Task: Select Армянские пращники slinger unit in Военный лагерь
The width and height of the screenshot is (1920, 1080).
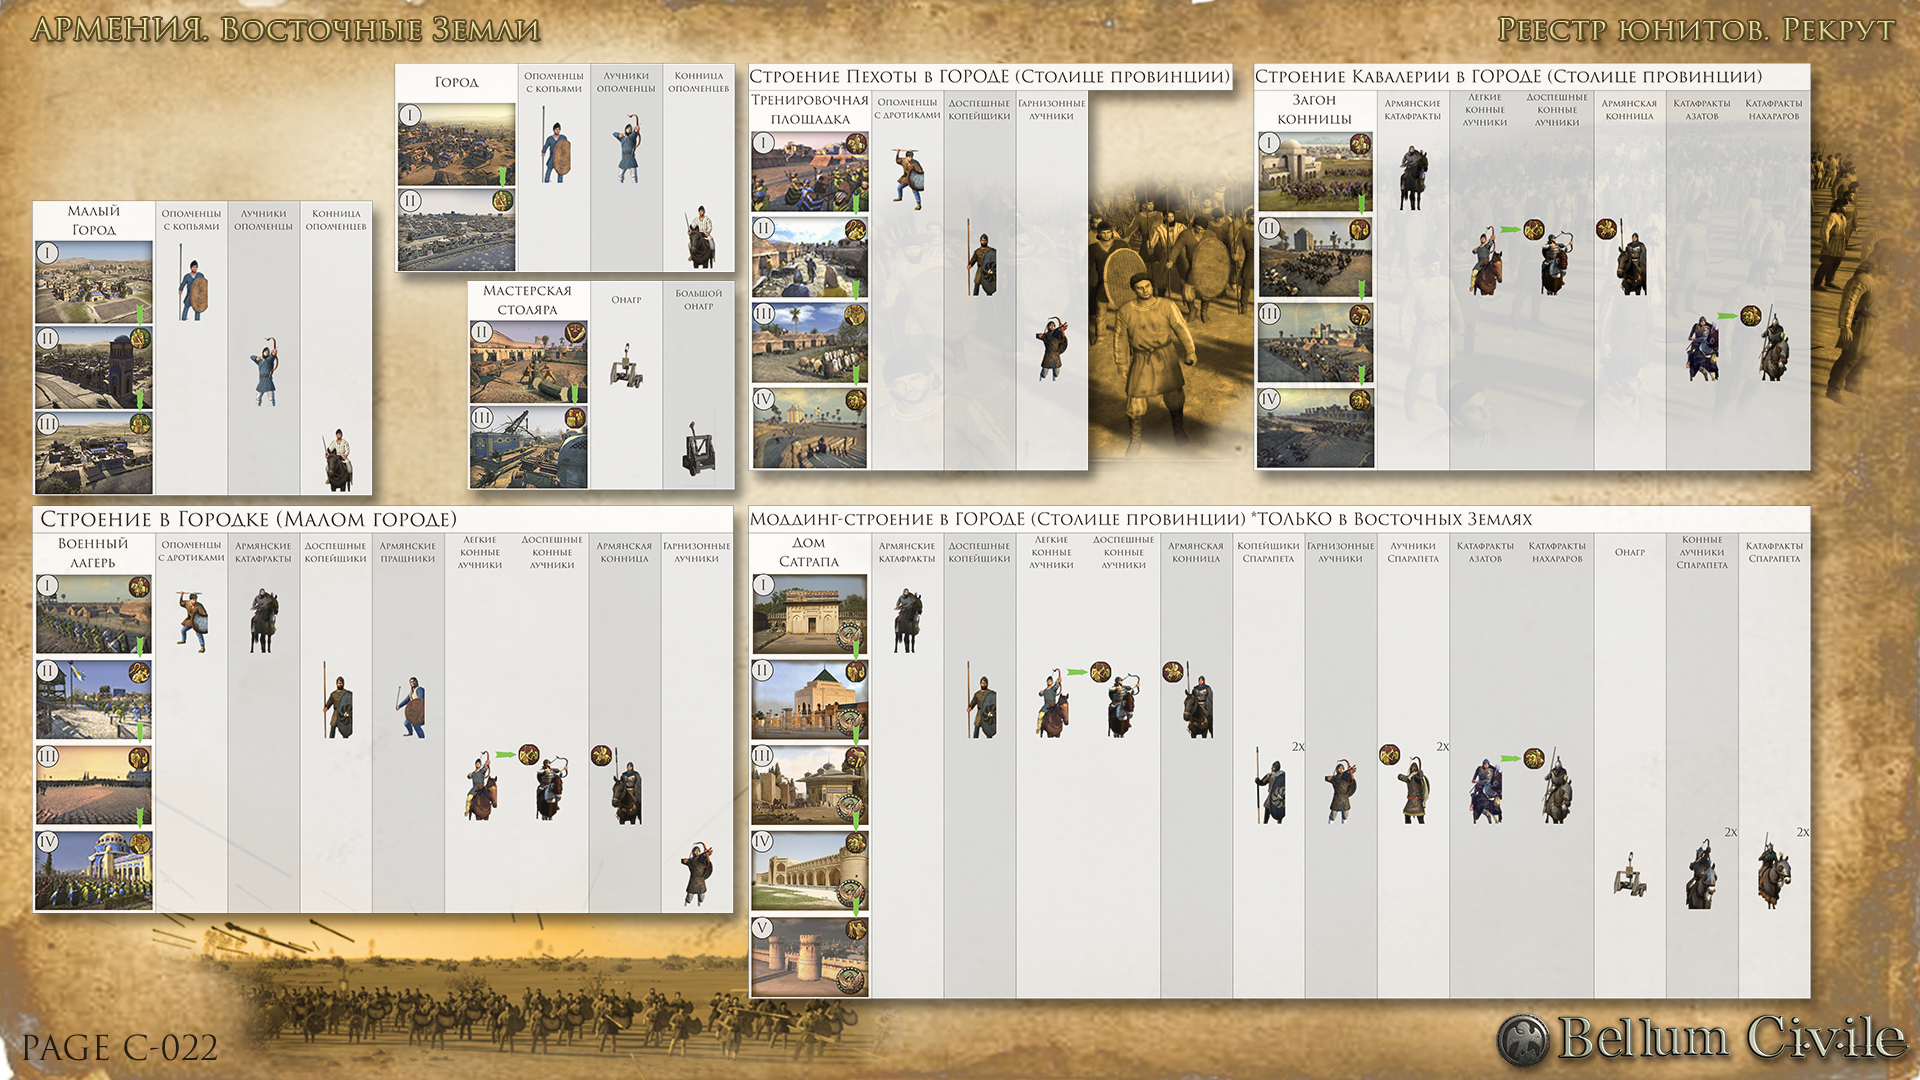Action: (x=410, y=707)
